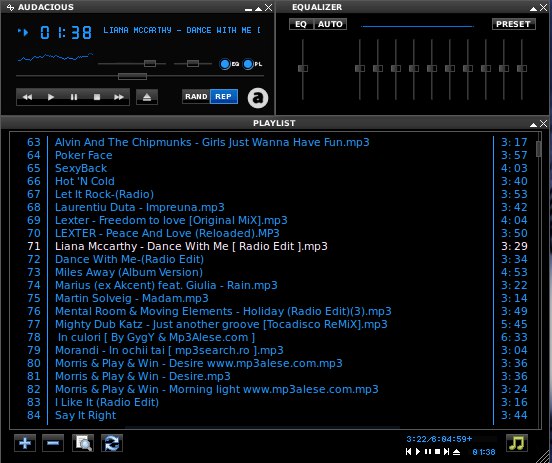This screenshot has height=463, width=552.
Task: Close the equalizer window
Action: (544, 8)
